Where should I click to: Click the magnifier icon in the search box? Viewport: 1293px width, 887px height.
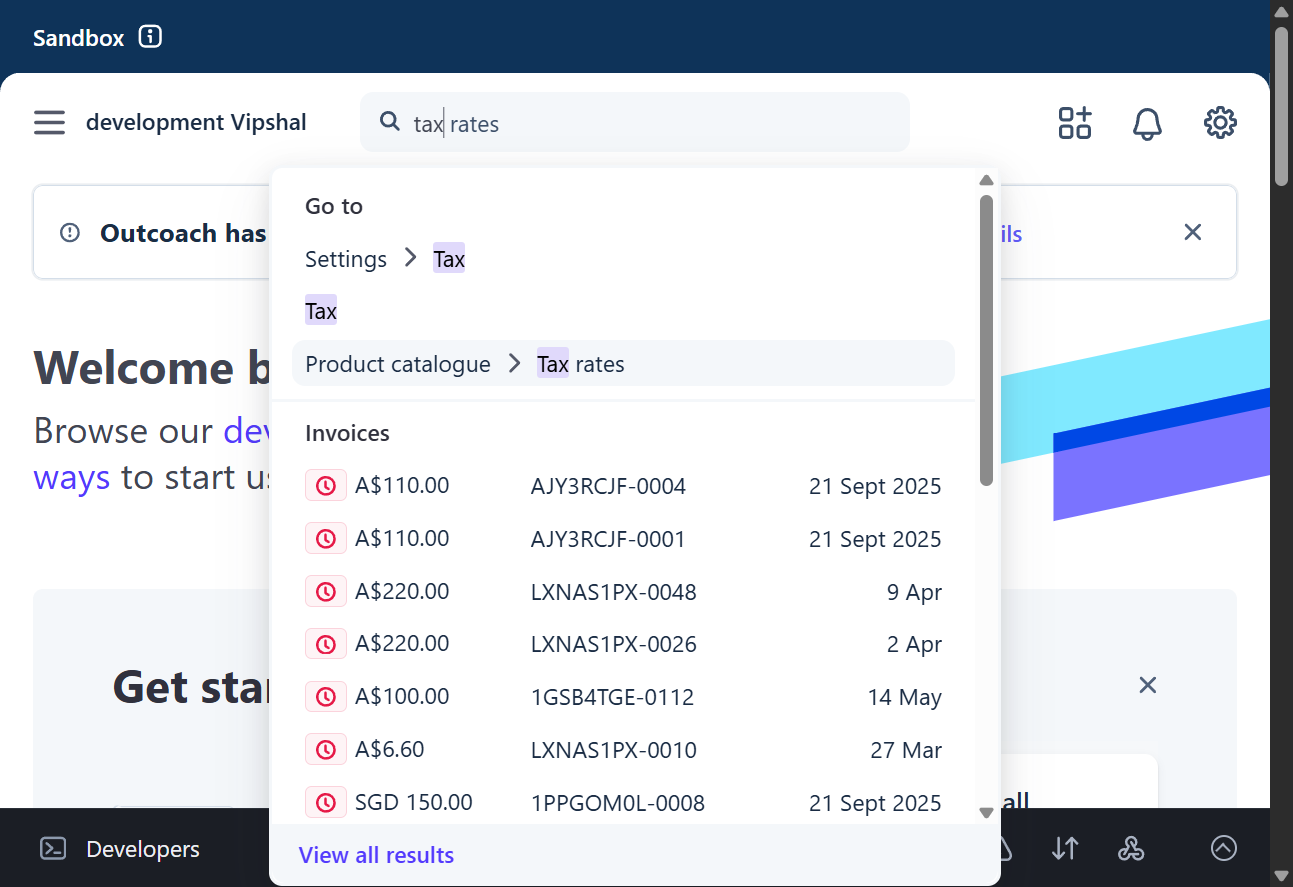click(x=390, y=122)
